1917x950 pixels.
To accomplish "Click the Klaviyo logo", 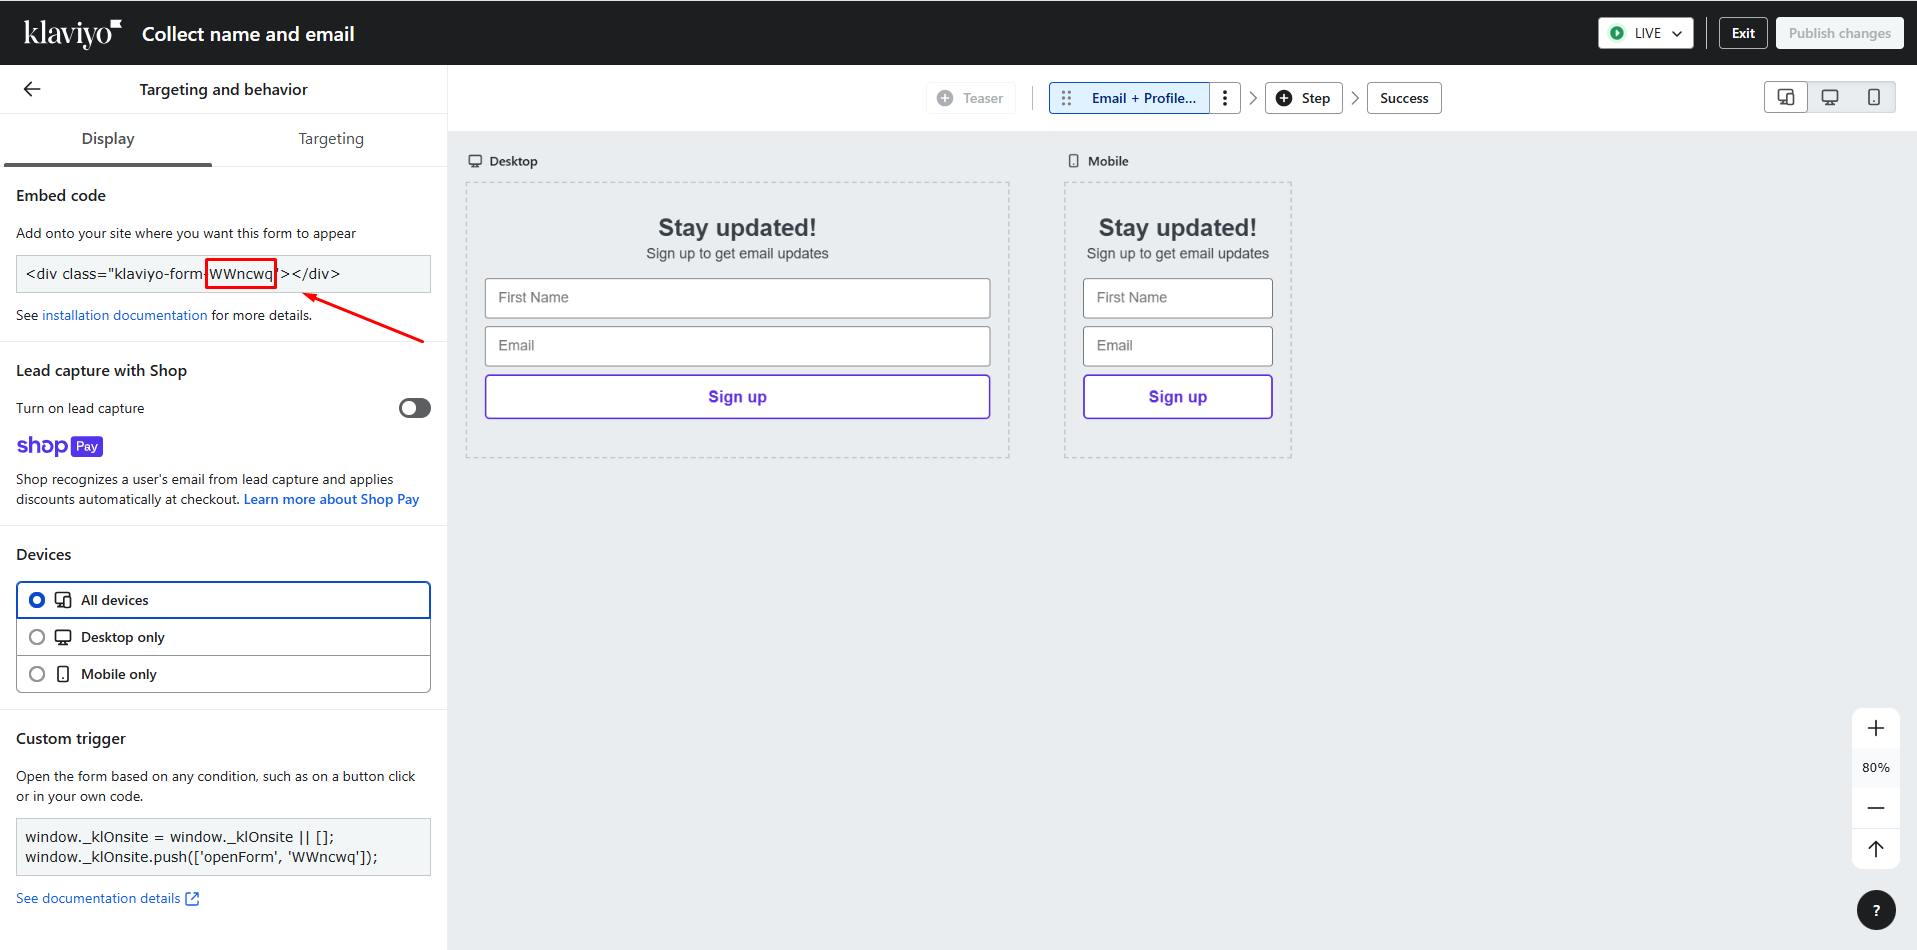I will (x=72, y=33).
